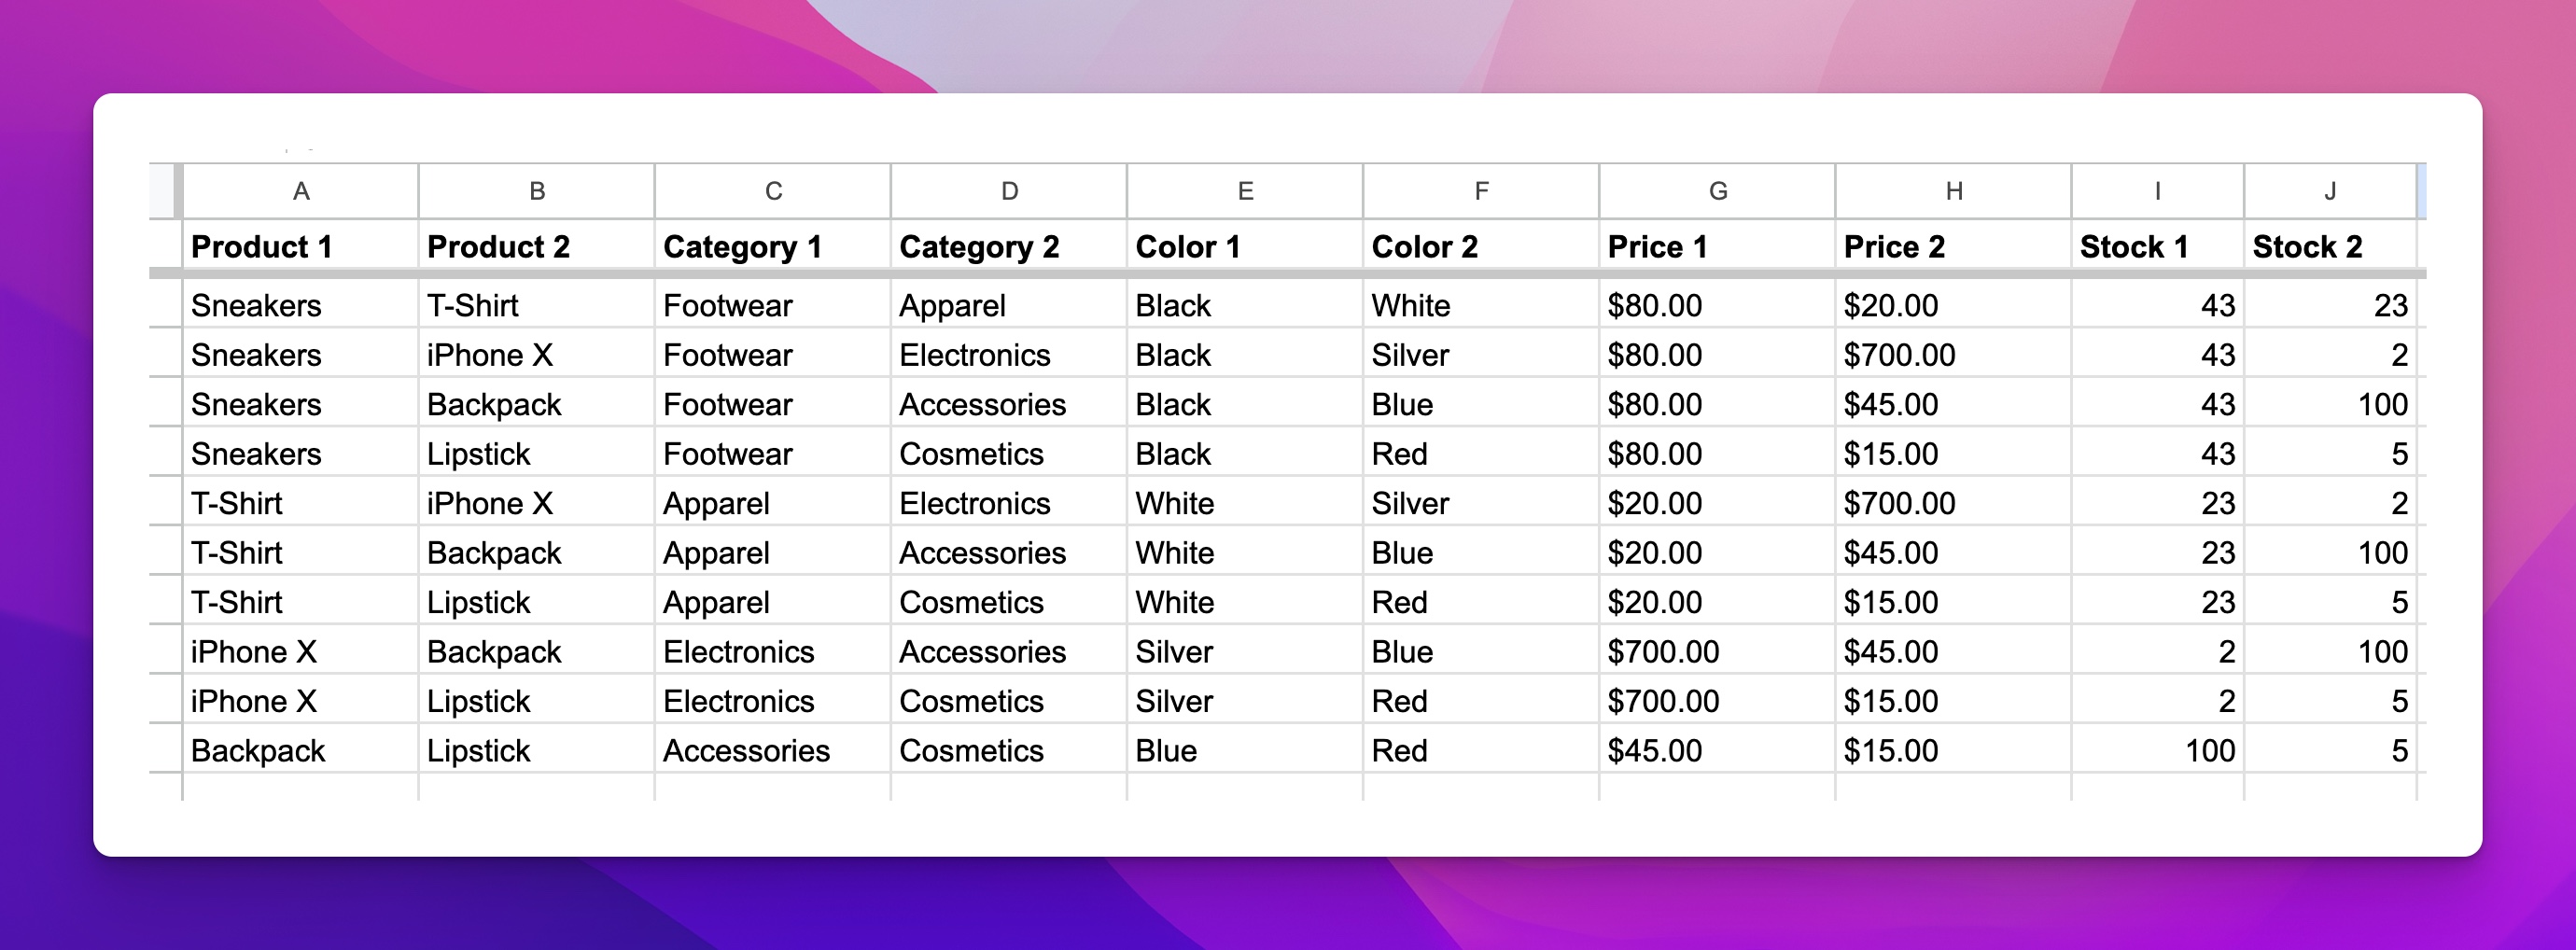The height and width of the screenshot is (950, 2576).
Task: Click the Category 2 header cell
Action: [1009, 246]
